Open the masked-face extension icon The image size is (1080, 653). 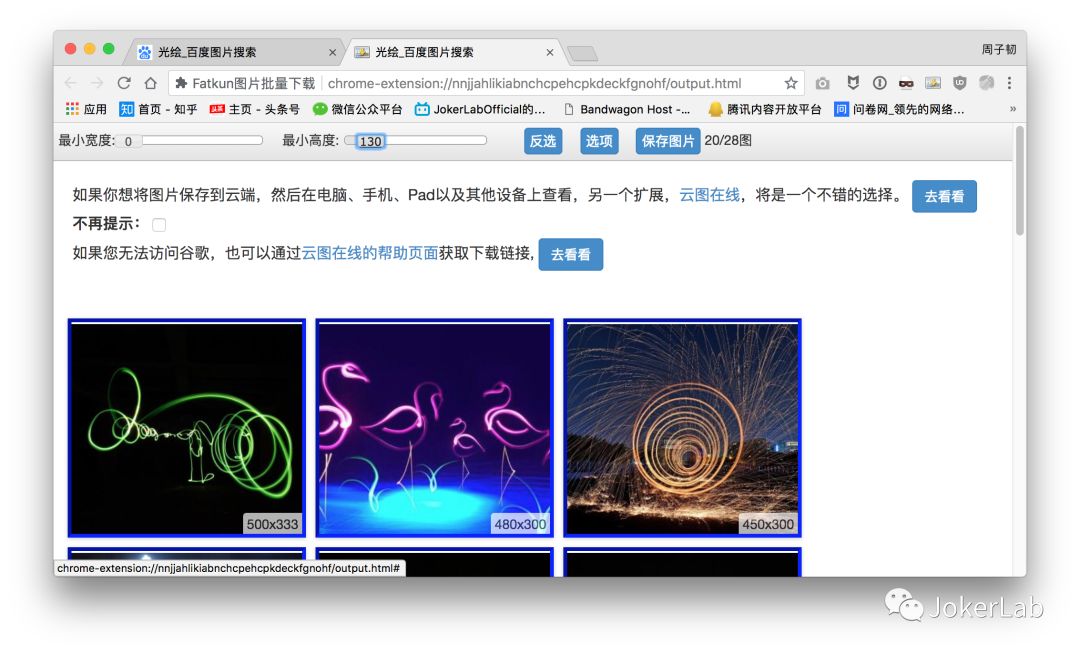[x=906, y=83]
